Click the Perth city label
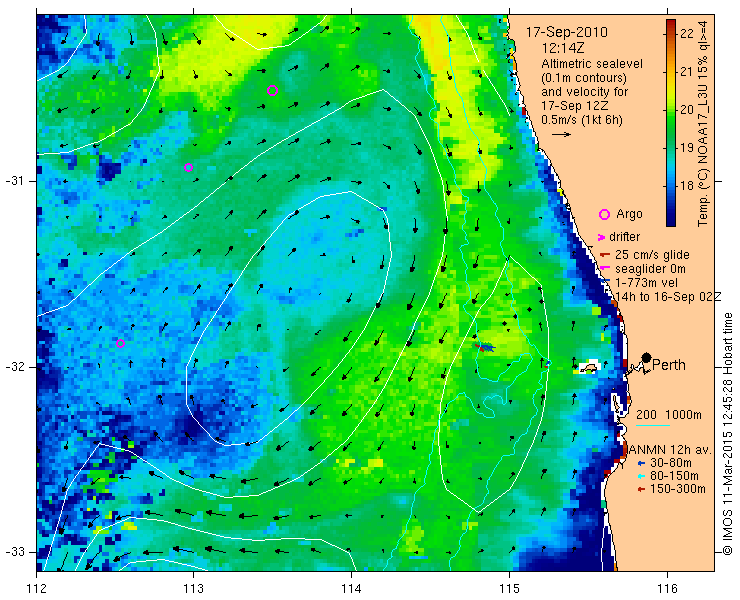 point(669,365)
